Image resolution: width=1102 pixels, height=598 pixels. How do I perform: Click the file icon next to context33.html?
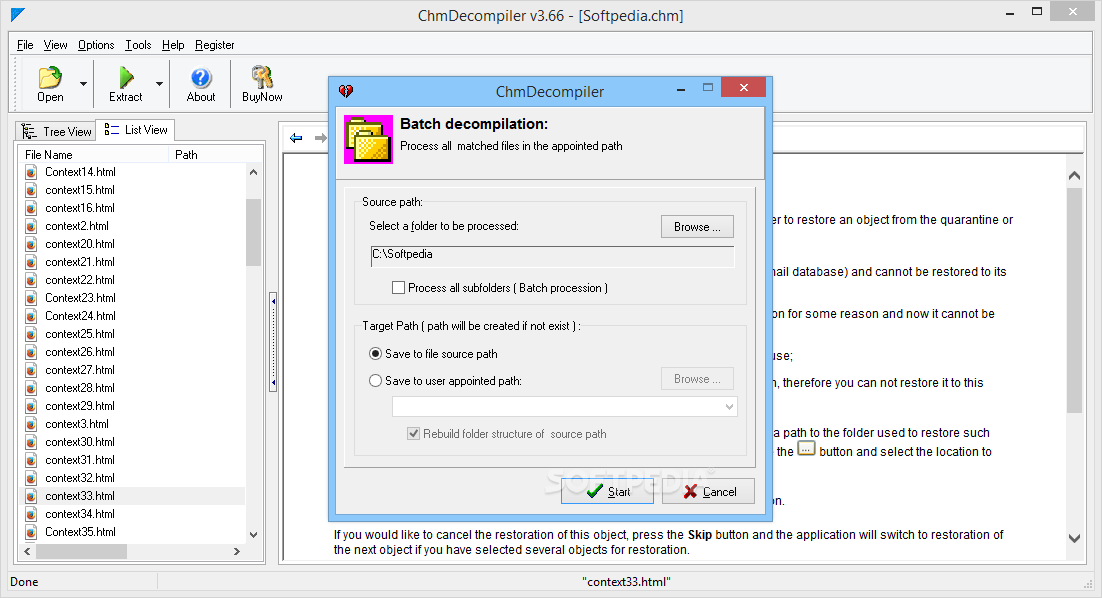click(x=31, y=496)
